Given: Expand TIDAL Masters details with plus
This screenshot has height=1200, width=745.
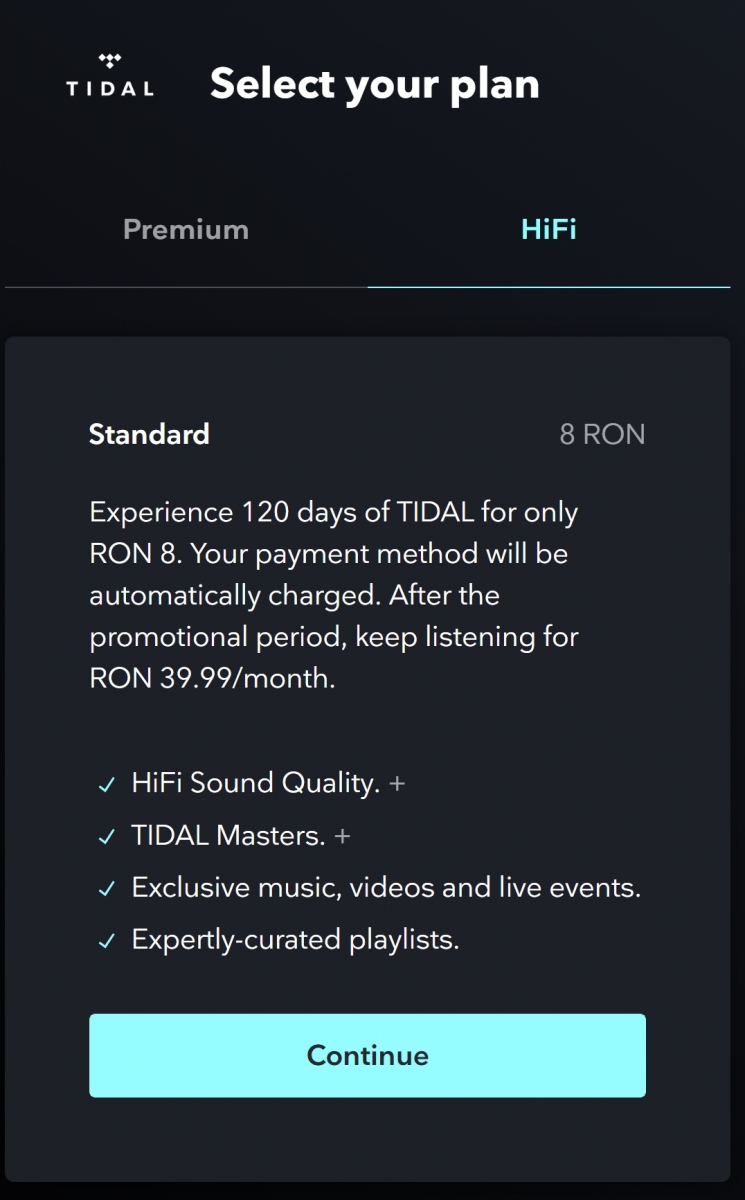Looking at the screenshot, I should coord(342,836).
